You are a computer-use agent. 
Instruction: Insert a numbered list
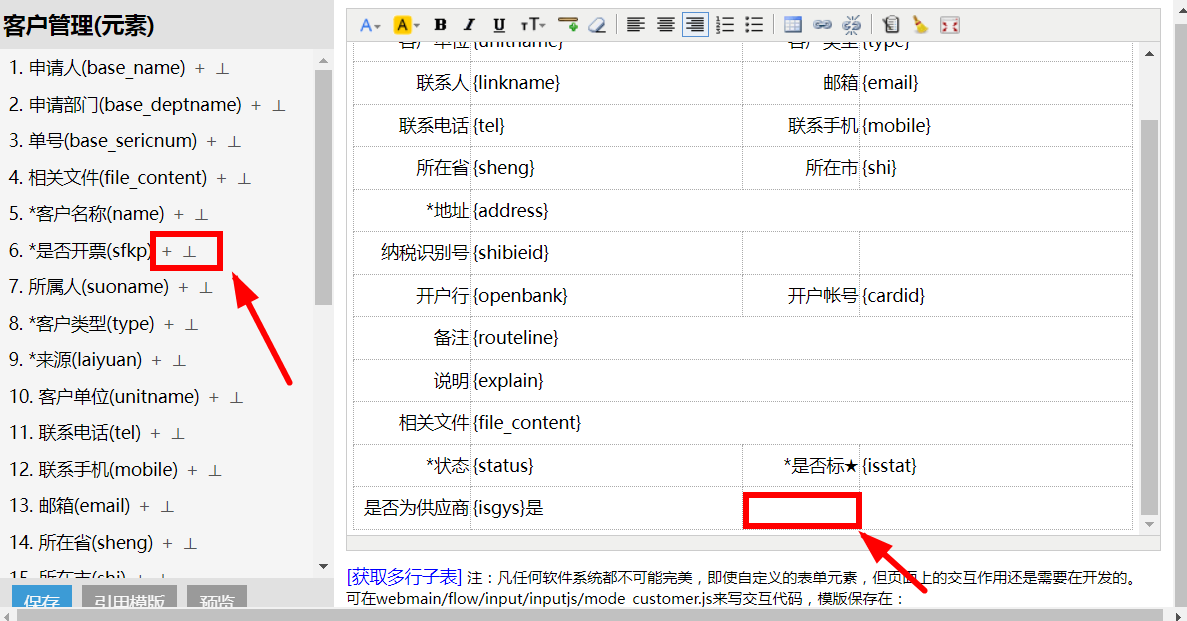click(724, 25)
